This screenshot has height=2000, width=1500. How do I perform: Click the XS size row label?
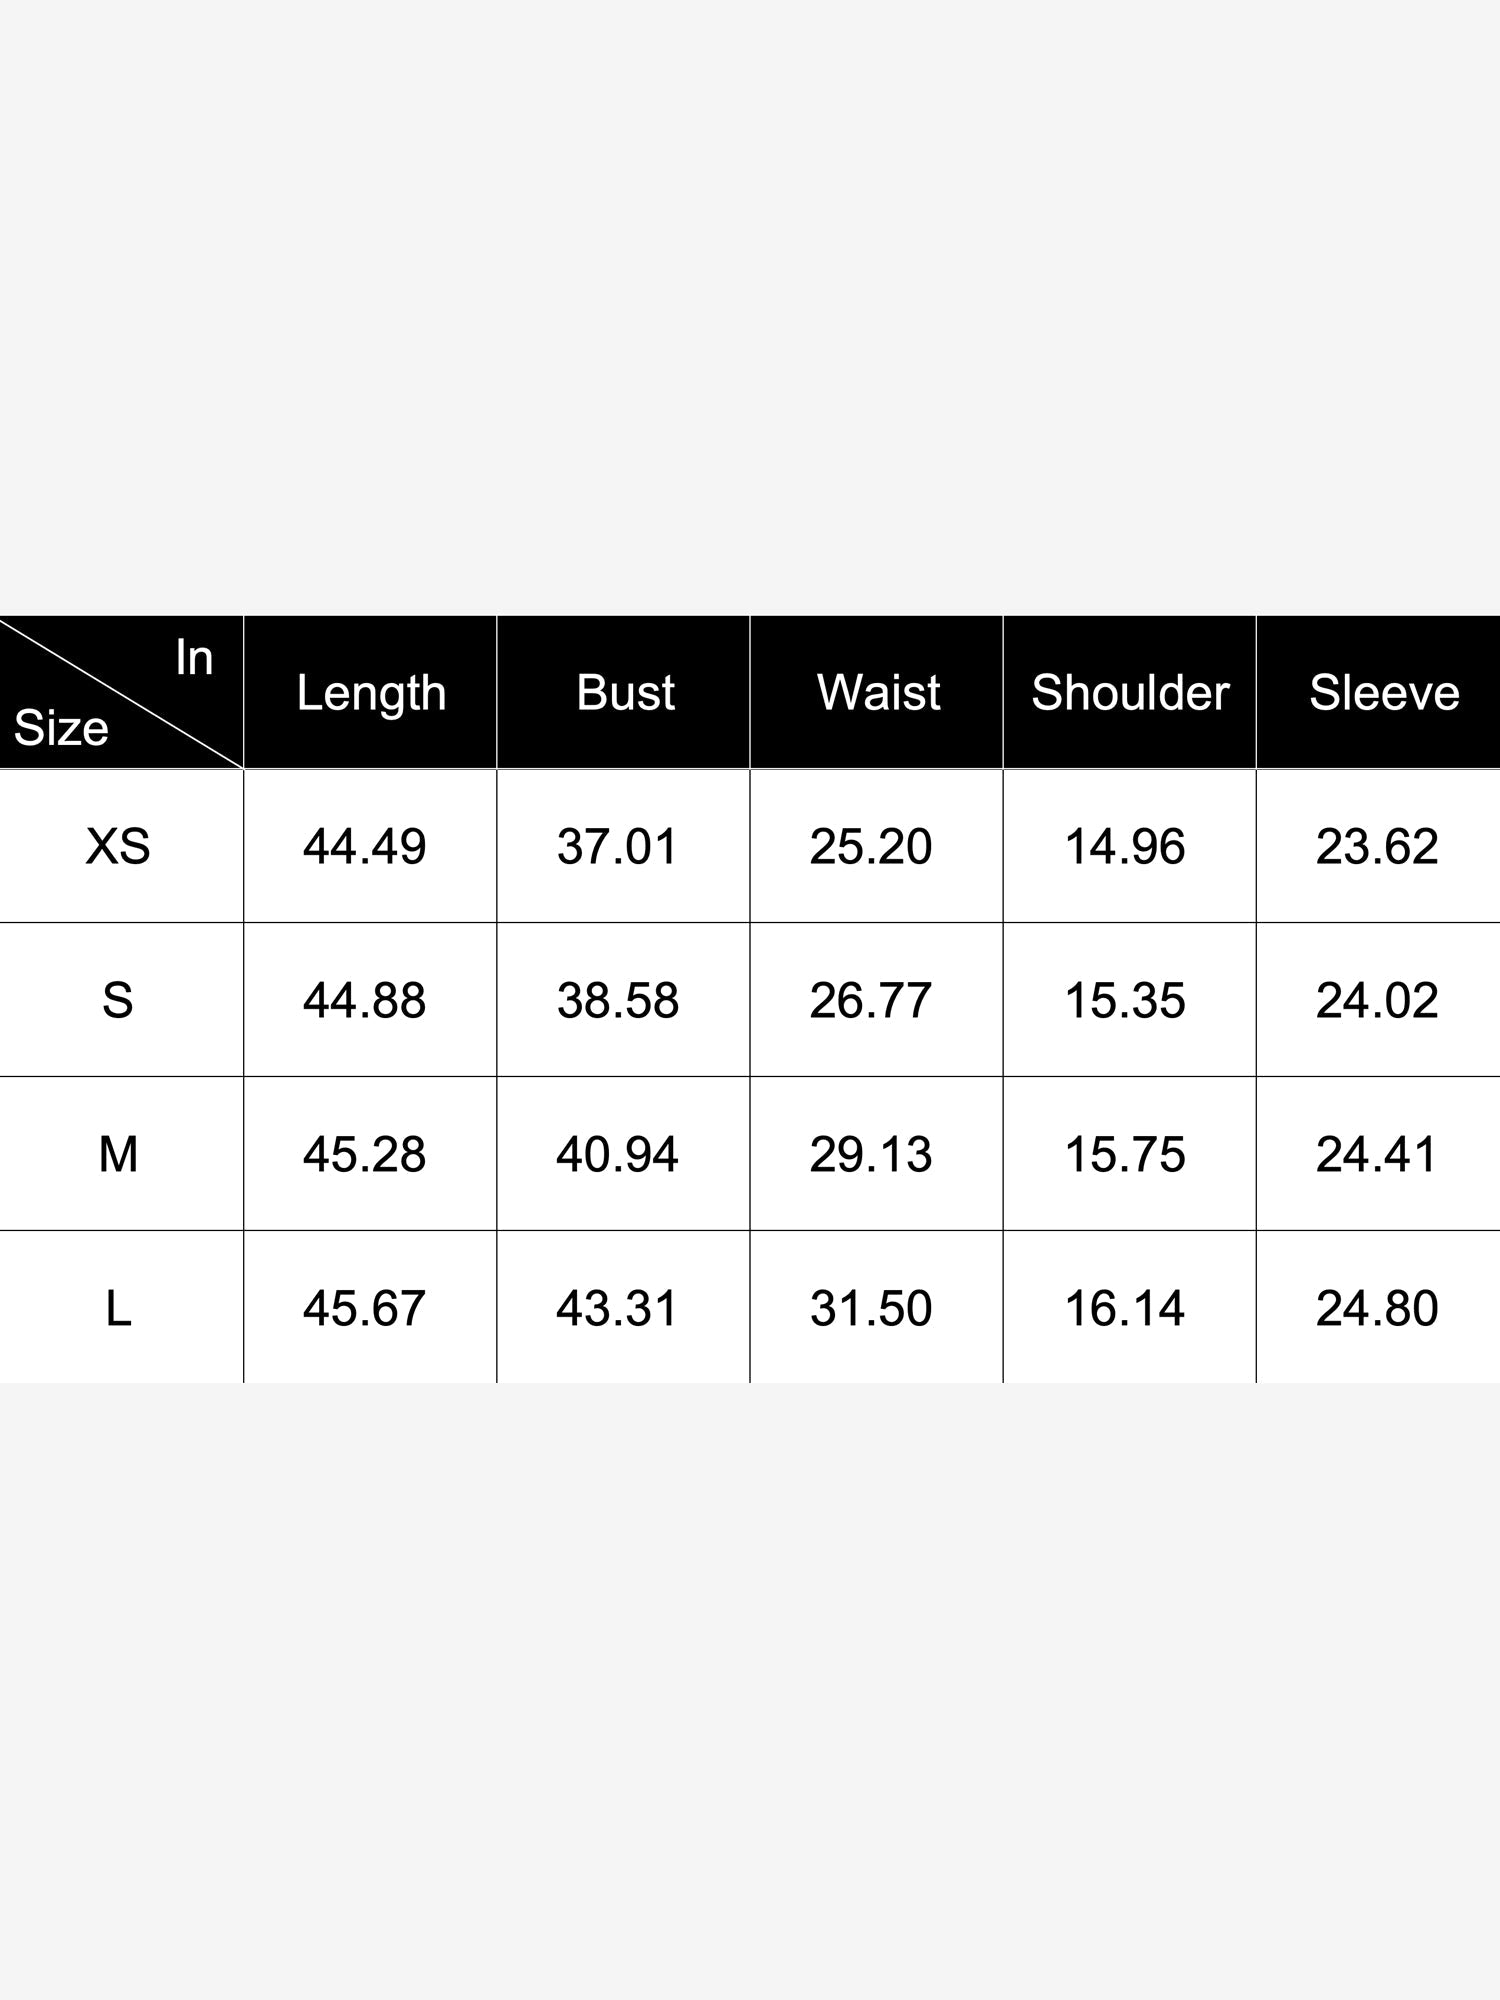pos(118,847)
